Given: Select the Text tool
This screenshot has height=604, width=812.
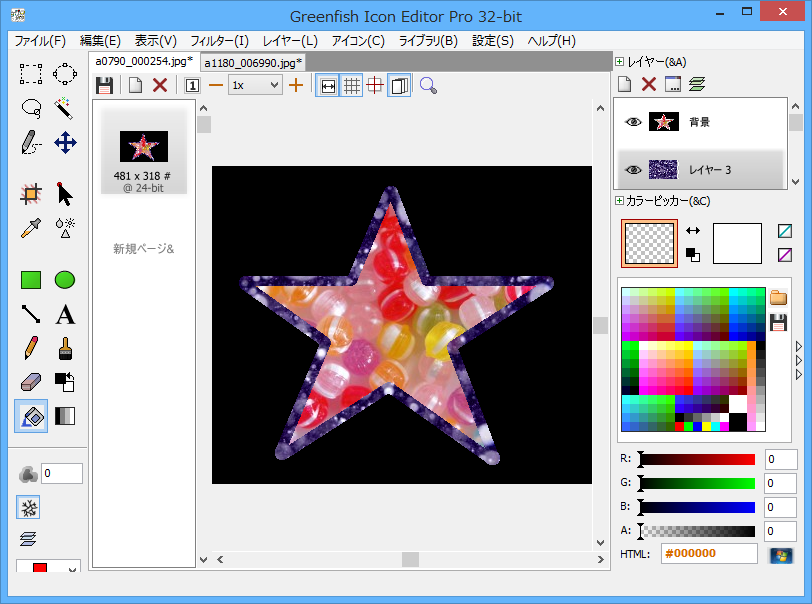Looking at the screenshot, I should (x=65, y=315).
